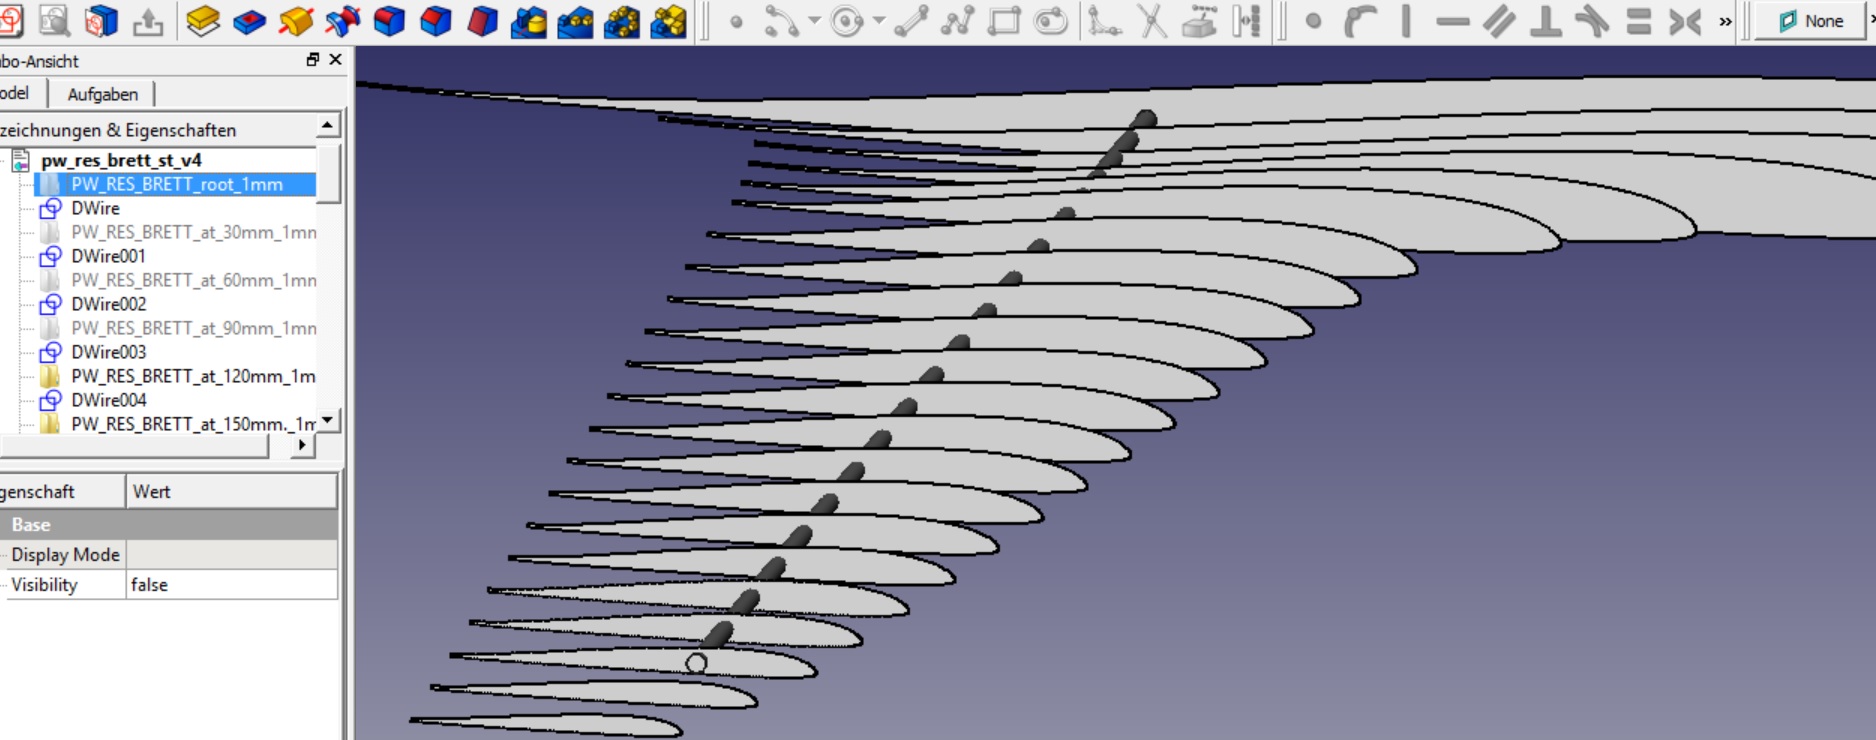Switch to the Aufgaben tab
Image resolution: width=1876 pixels, height=740 pixels.
coord(102,94)
